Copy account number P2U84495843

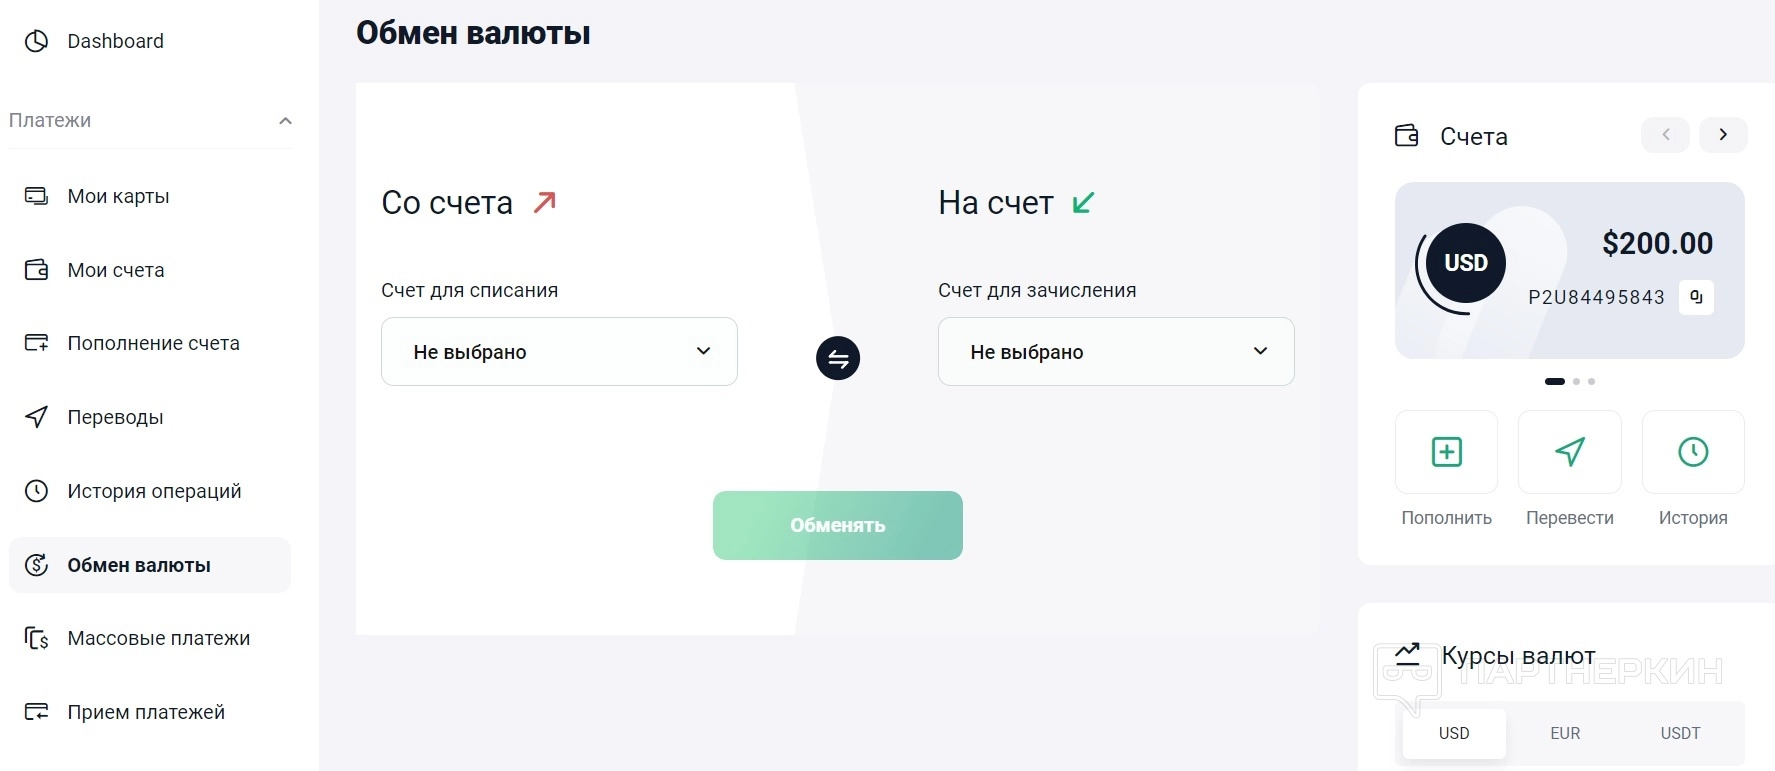tap(1696, 297)
